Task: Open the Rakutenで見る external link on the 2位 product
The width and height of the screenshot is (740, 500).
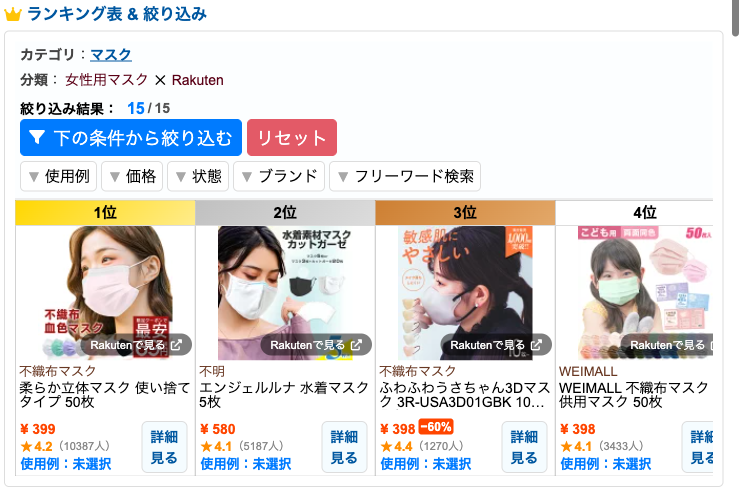Action: point(316,345)
